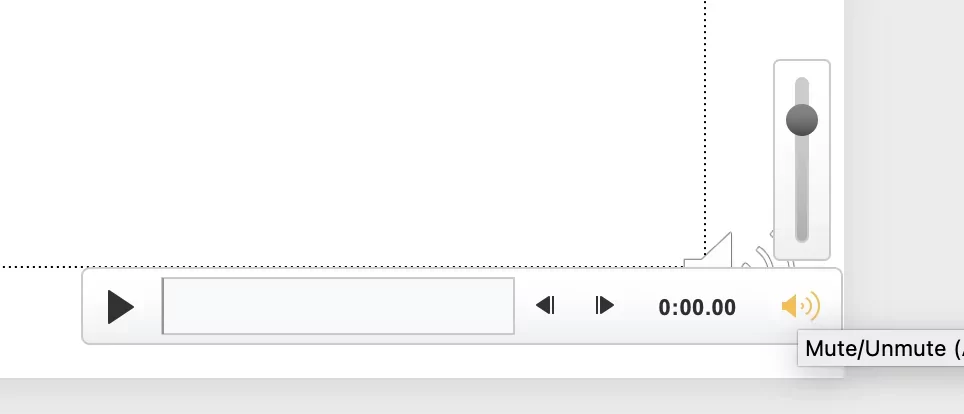This screenshot has height=414, width=964.
Task: Click the round volume slider knob
Action: click(x=802, y=119)
